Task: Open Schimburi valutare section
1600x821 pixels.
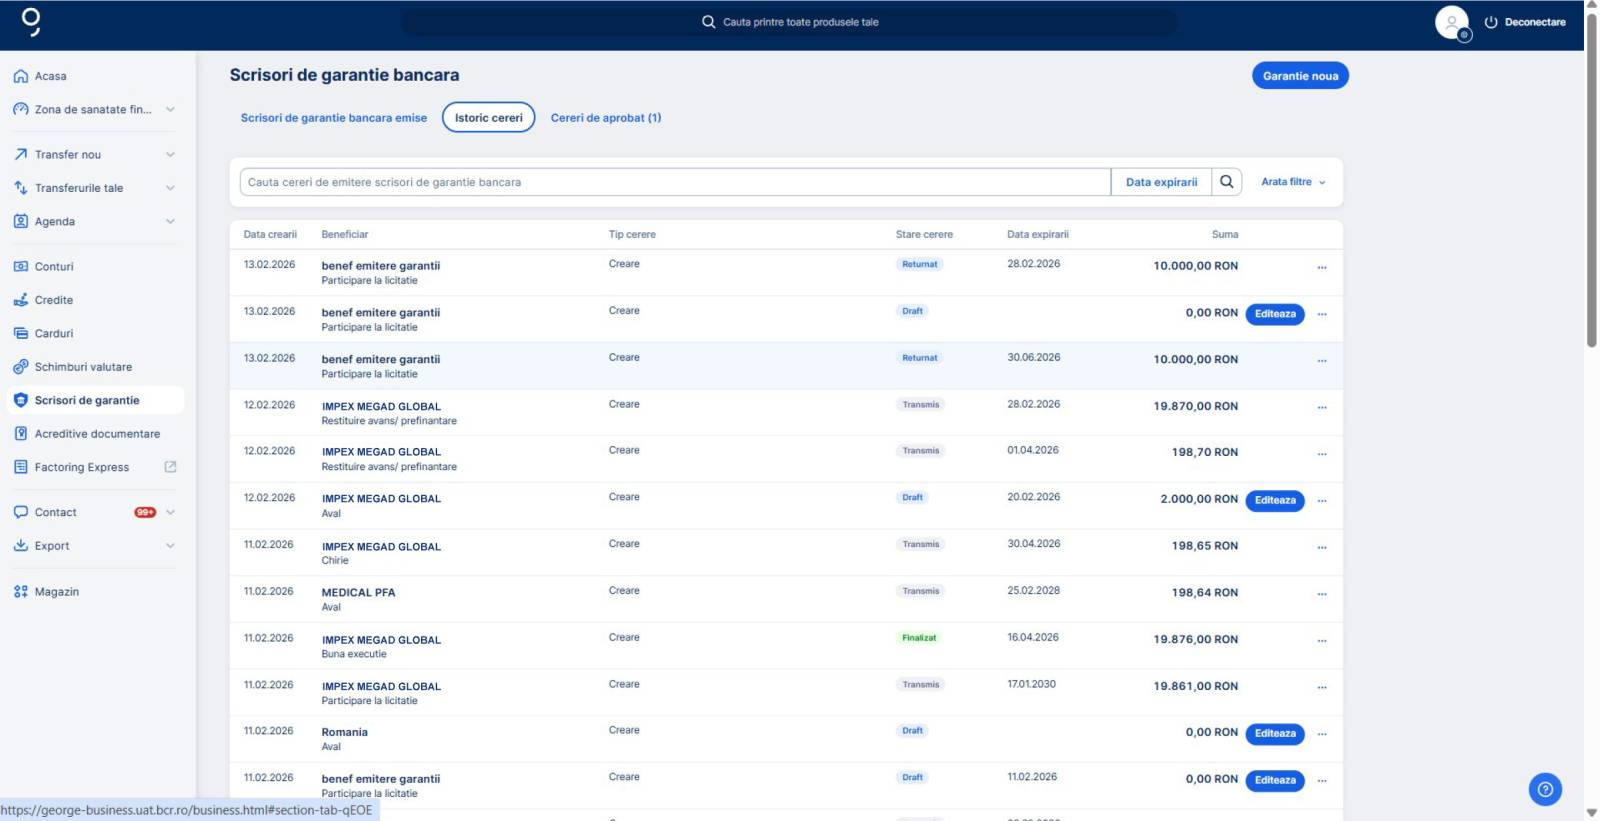Action: click(x=83, y=367)
